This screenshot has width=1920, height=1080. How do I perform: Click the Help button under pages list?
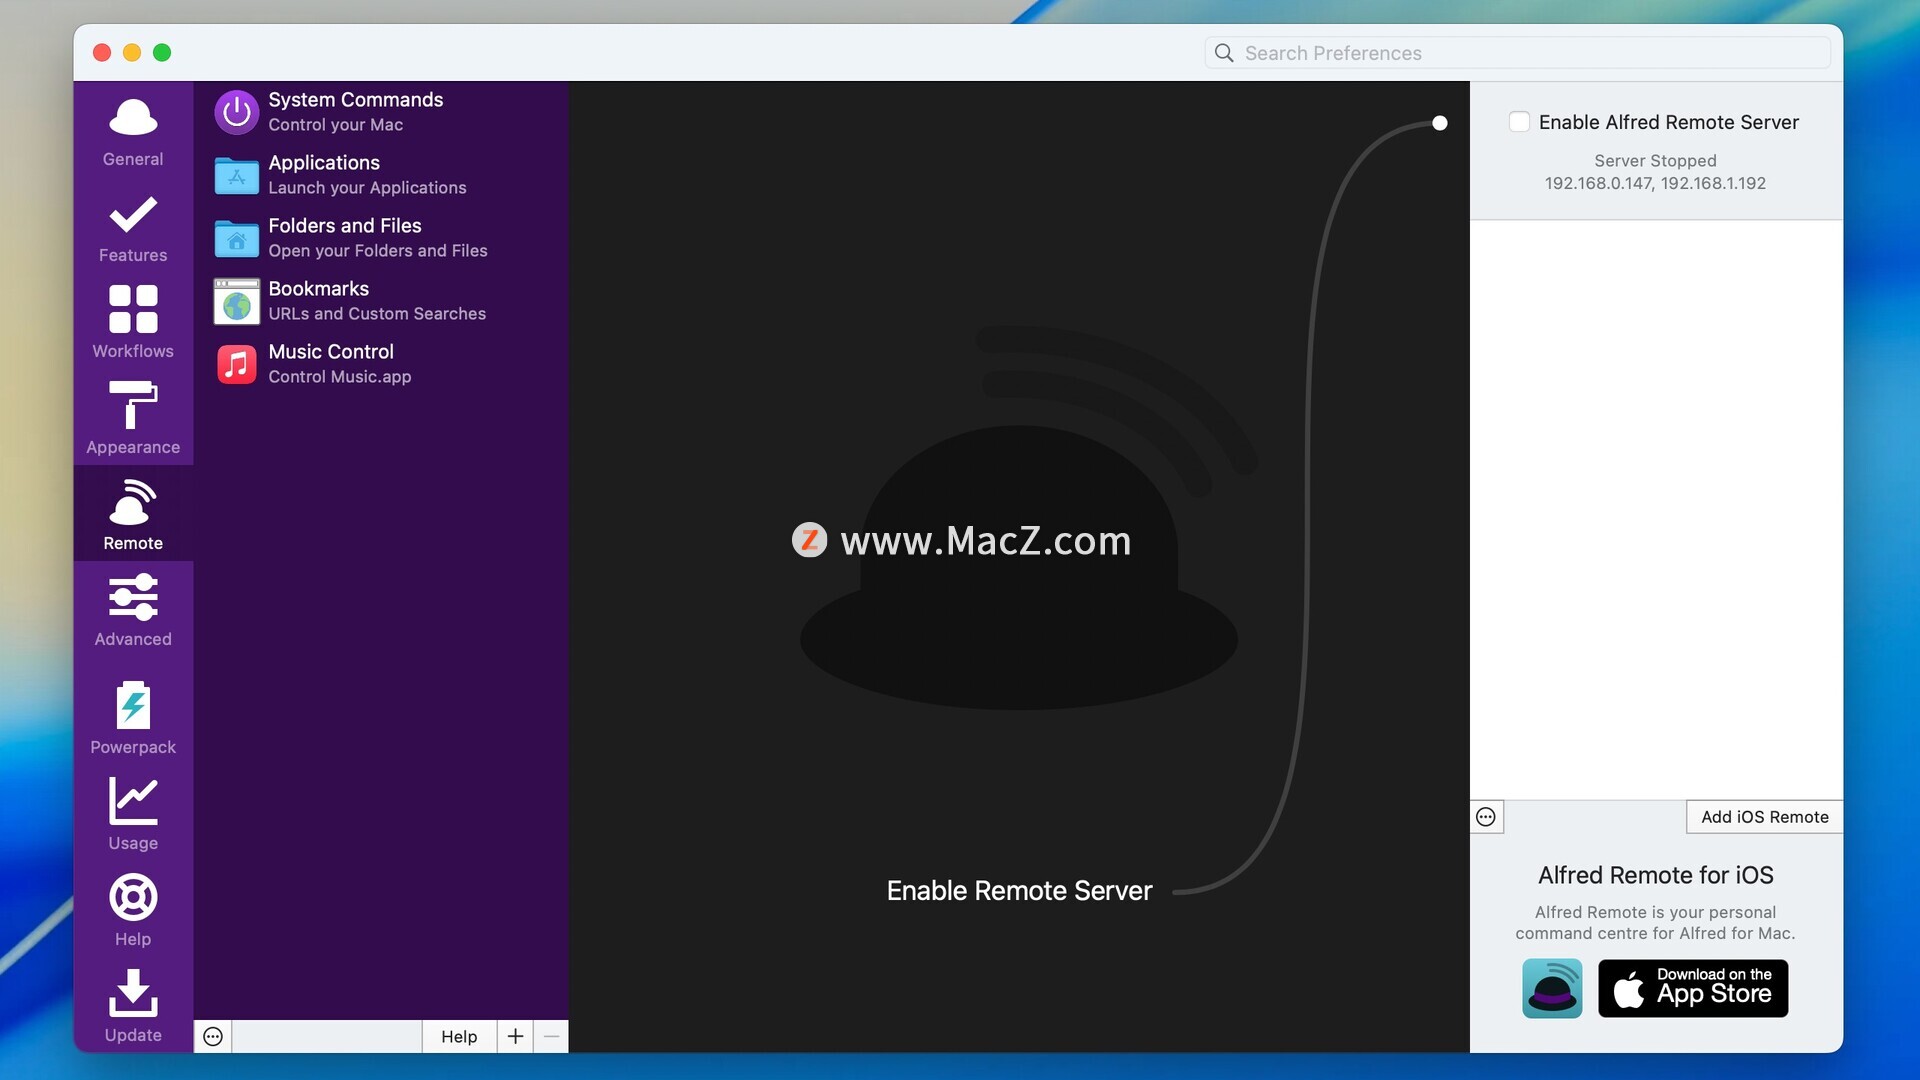point(459,1037)
